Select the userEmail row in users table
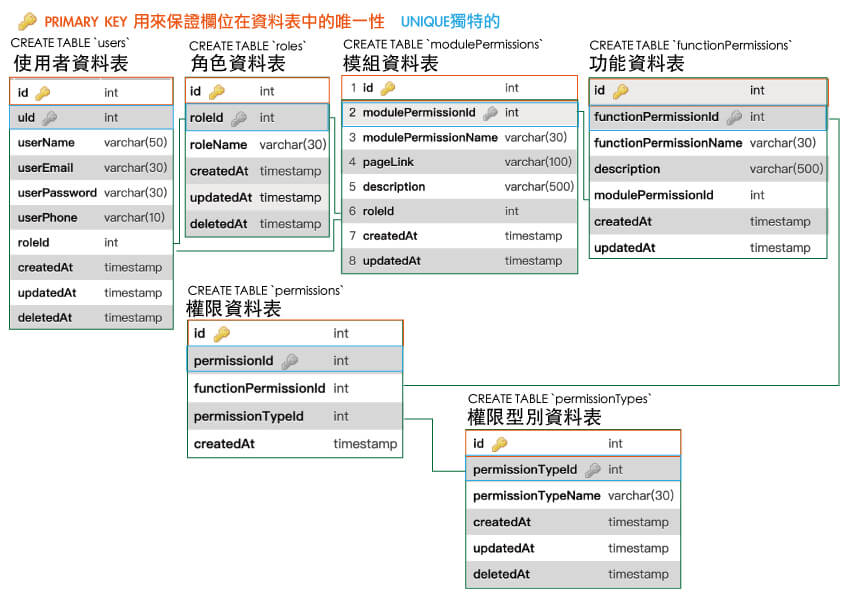 click(92, 168)
